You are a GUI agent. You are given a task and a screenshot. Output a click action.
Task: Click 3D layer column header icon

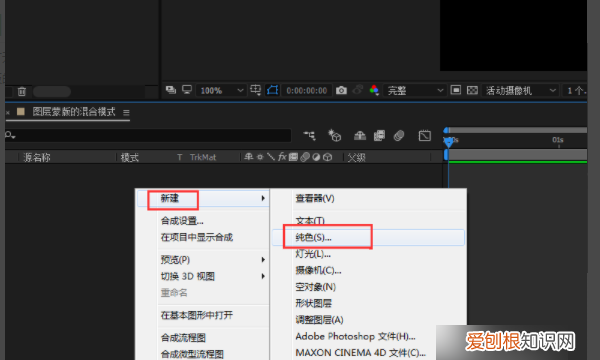[x=328, y=157]
